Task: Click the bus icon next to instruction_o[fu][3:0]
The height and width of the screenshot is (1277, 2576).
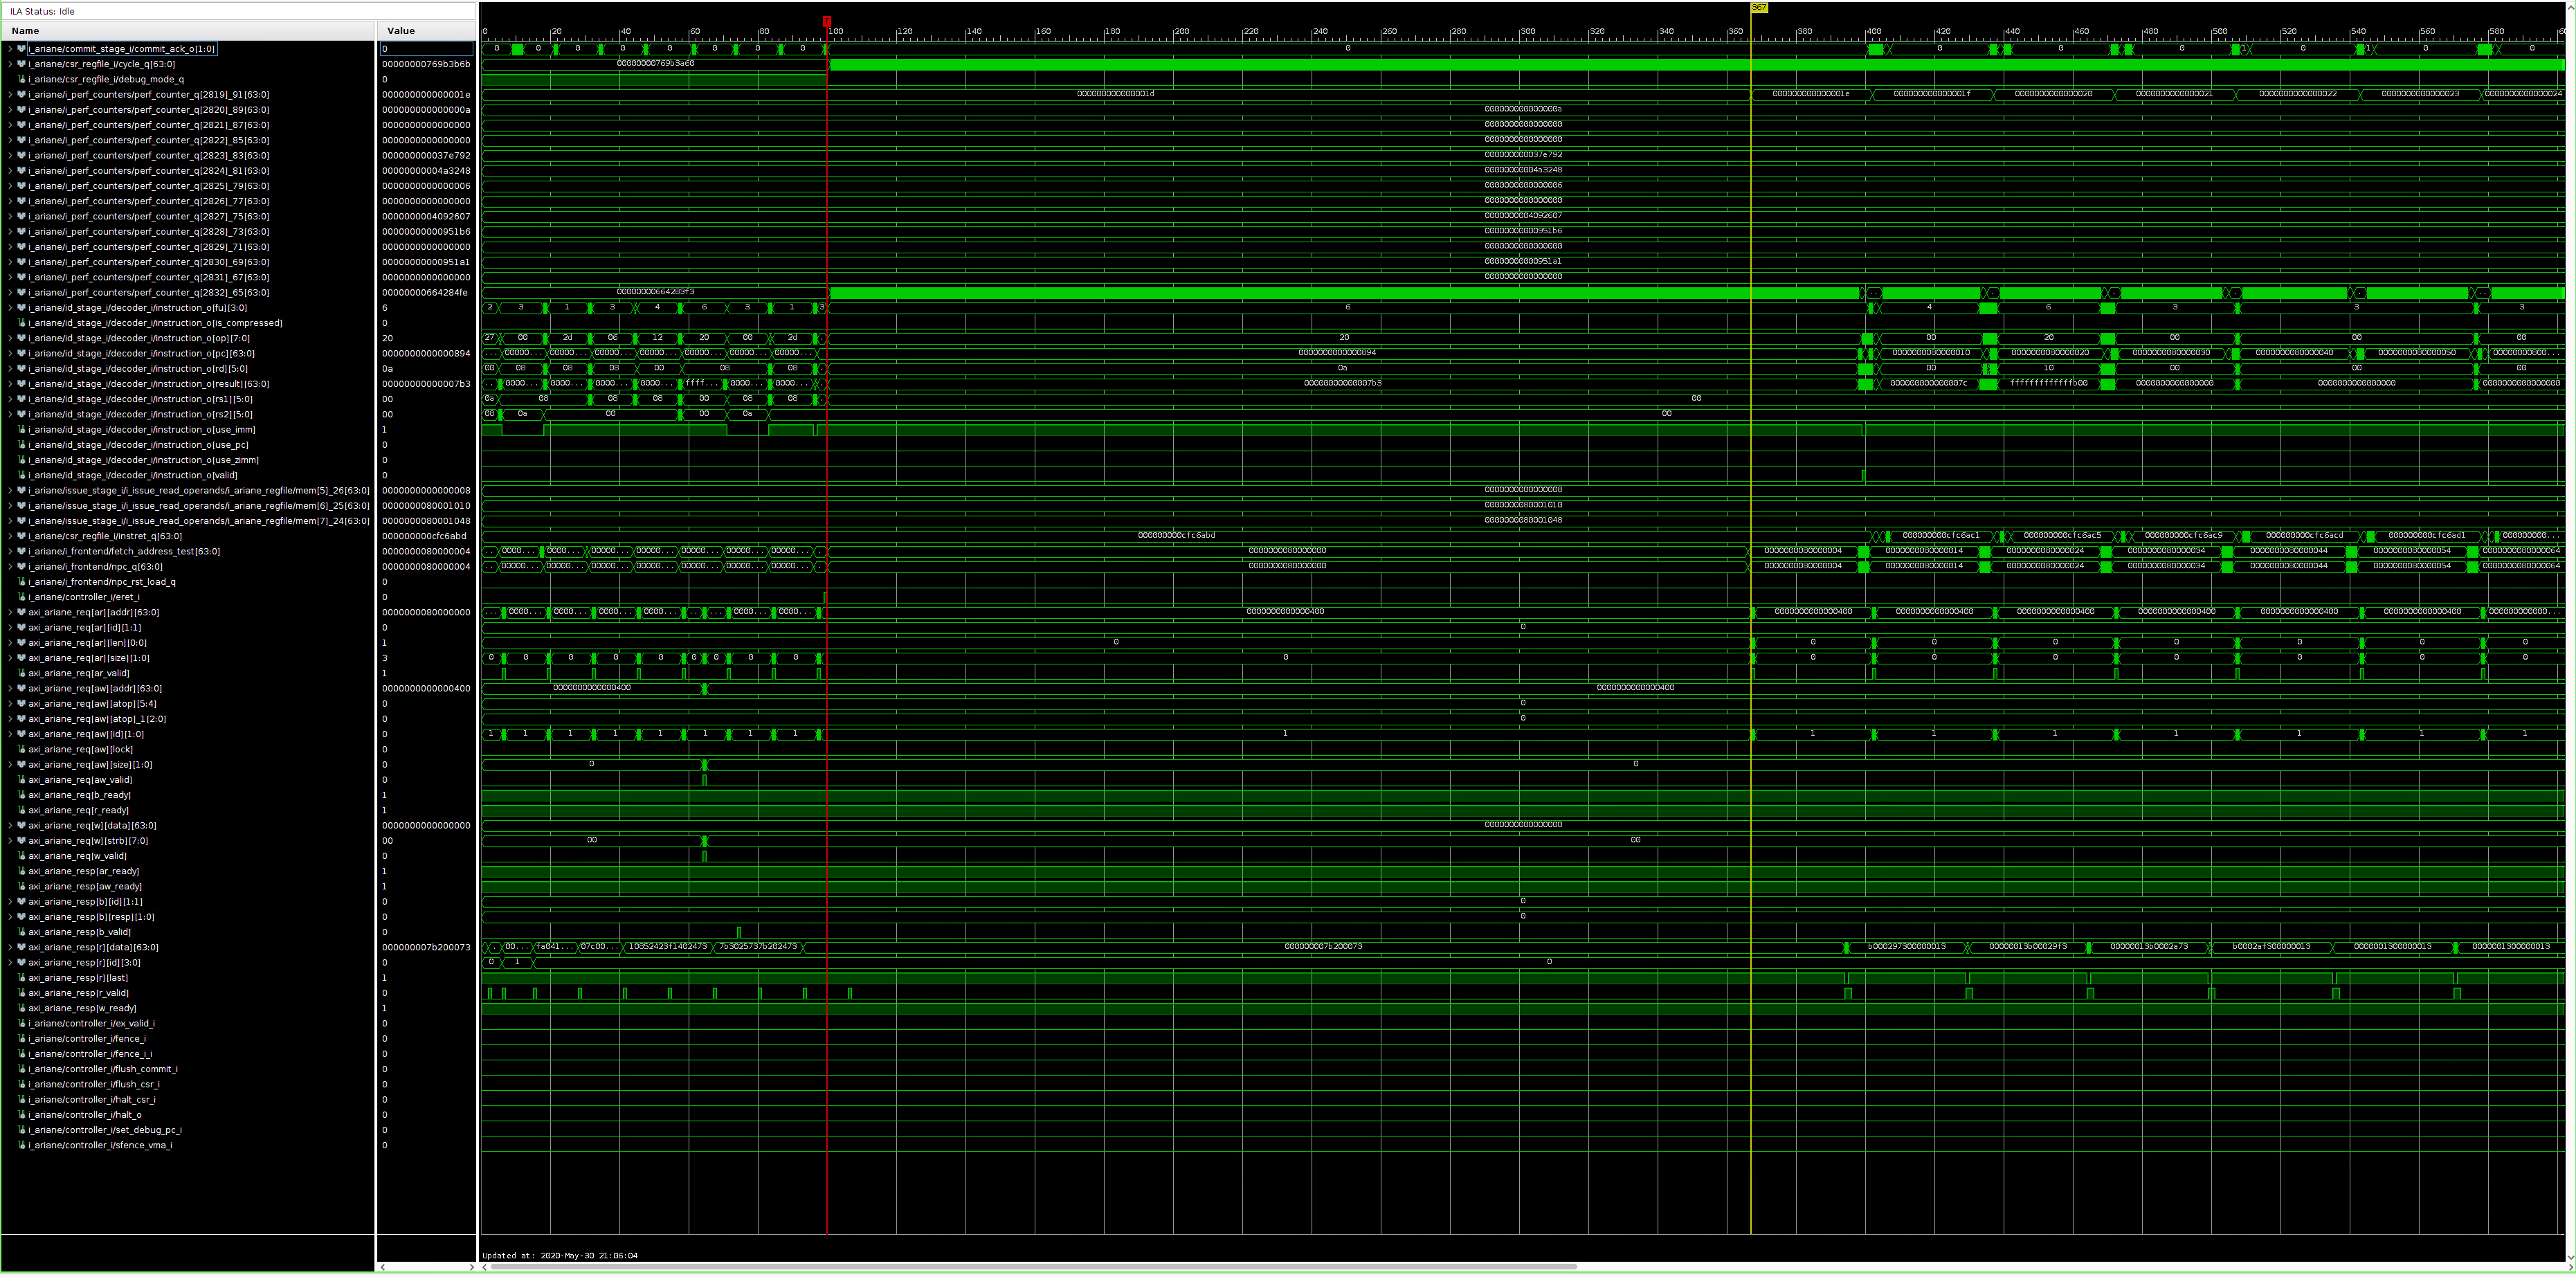Action: [21, 307]
